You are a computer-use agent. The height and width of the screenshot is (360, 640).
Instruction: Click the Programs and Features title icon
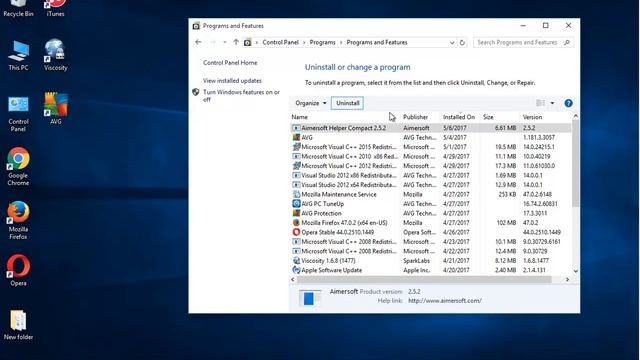click(196, 26)
